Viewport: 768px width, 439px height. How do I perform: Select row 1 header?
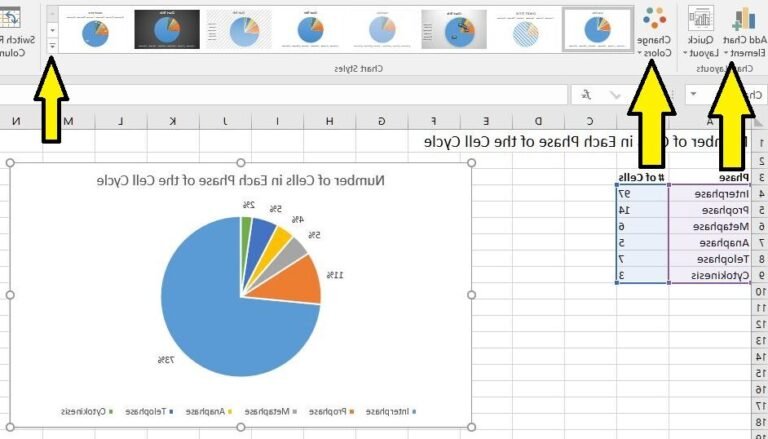[x=760, y=143]
